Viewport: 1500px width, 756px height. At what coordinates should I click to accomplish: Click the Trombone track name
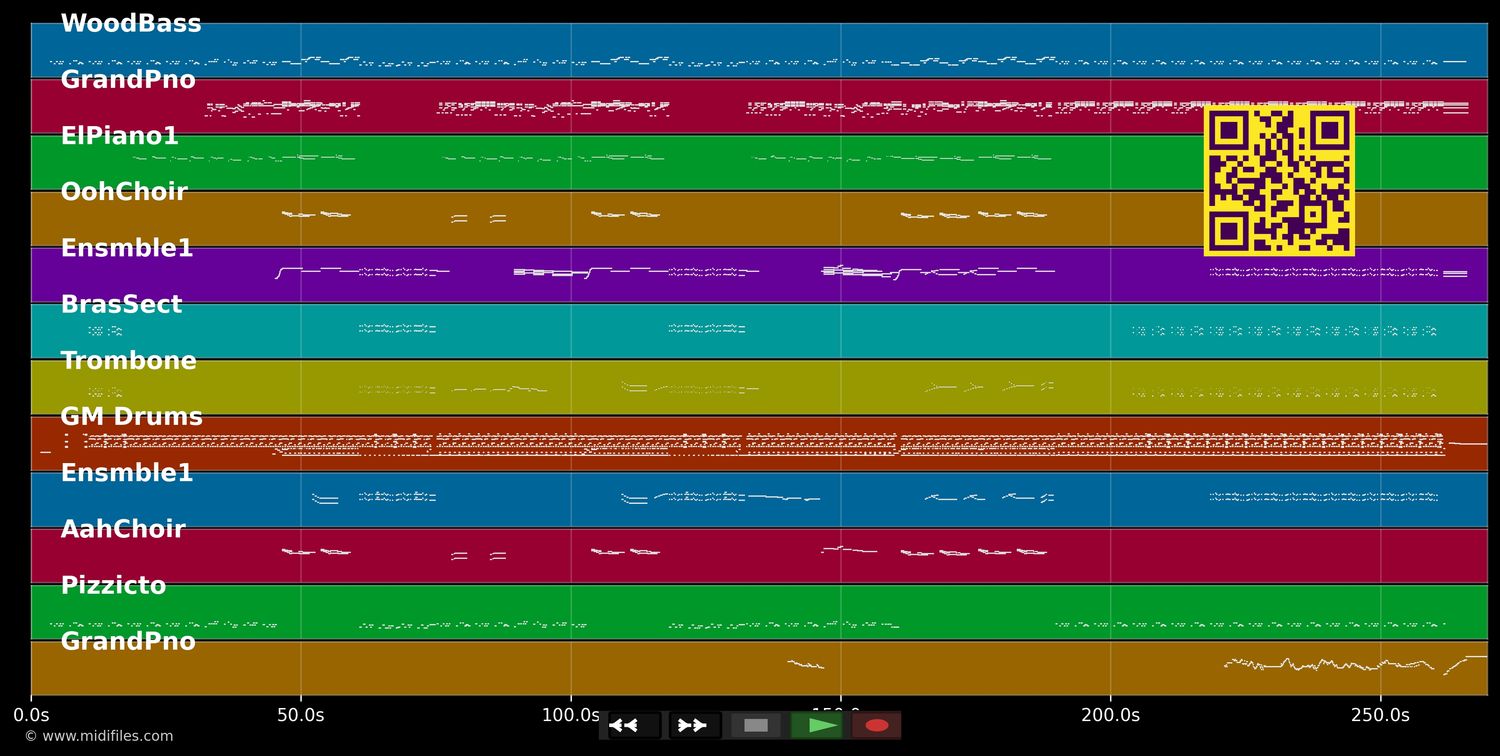tap(128, 361)
